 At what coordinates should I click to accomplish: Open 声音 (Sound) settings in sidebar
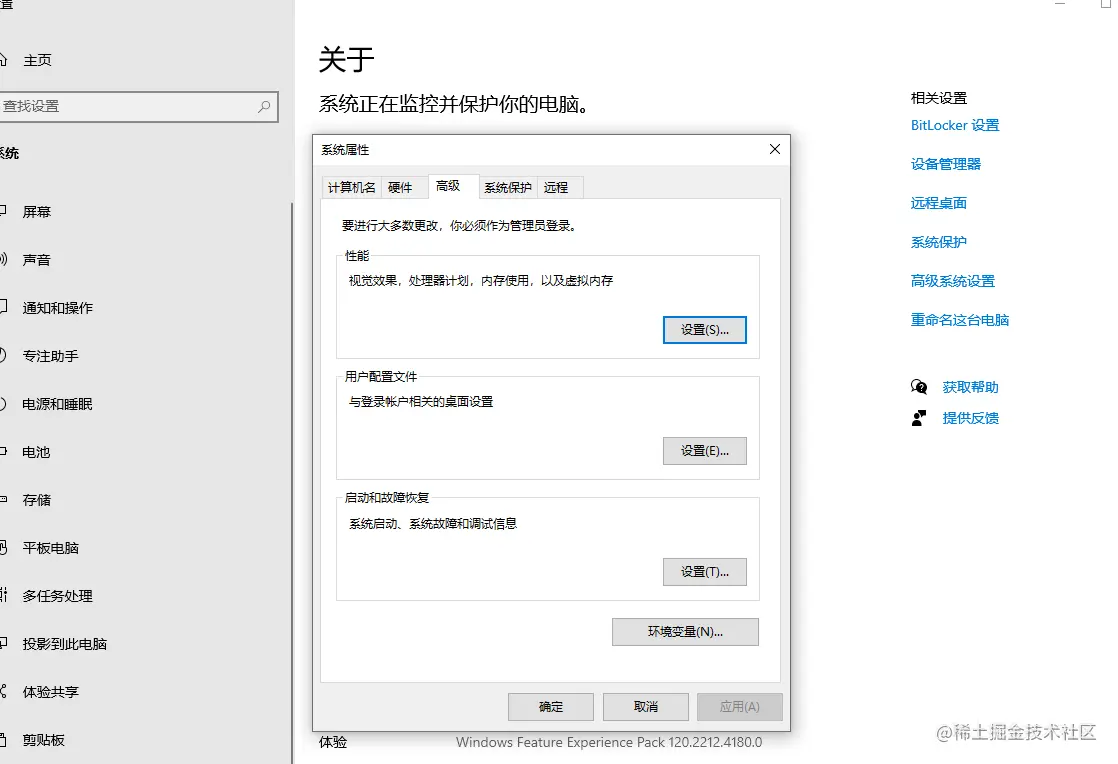(x=38, y=259)
